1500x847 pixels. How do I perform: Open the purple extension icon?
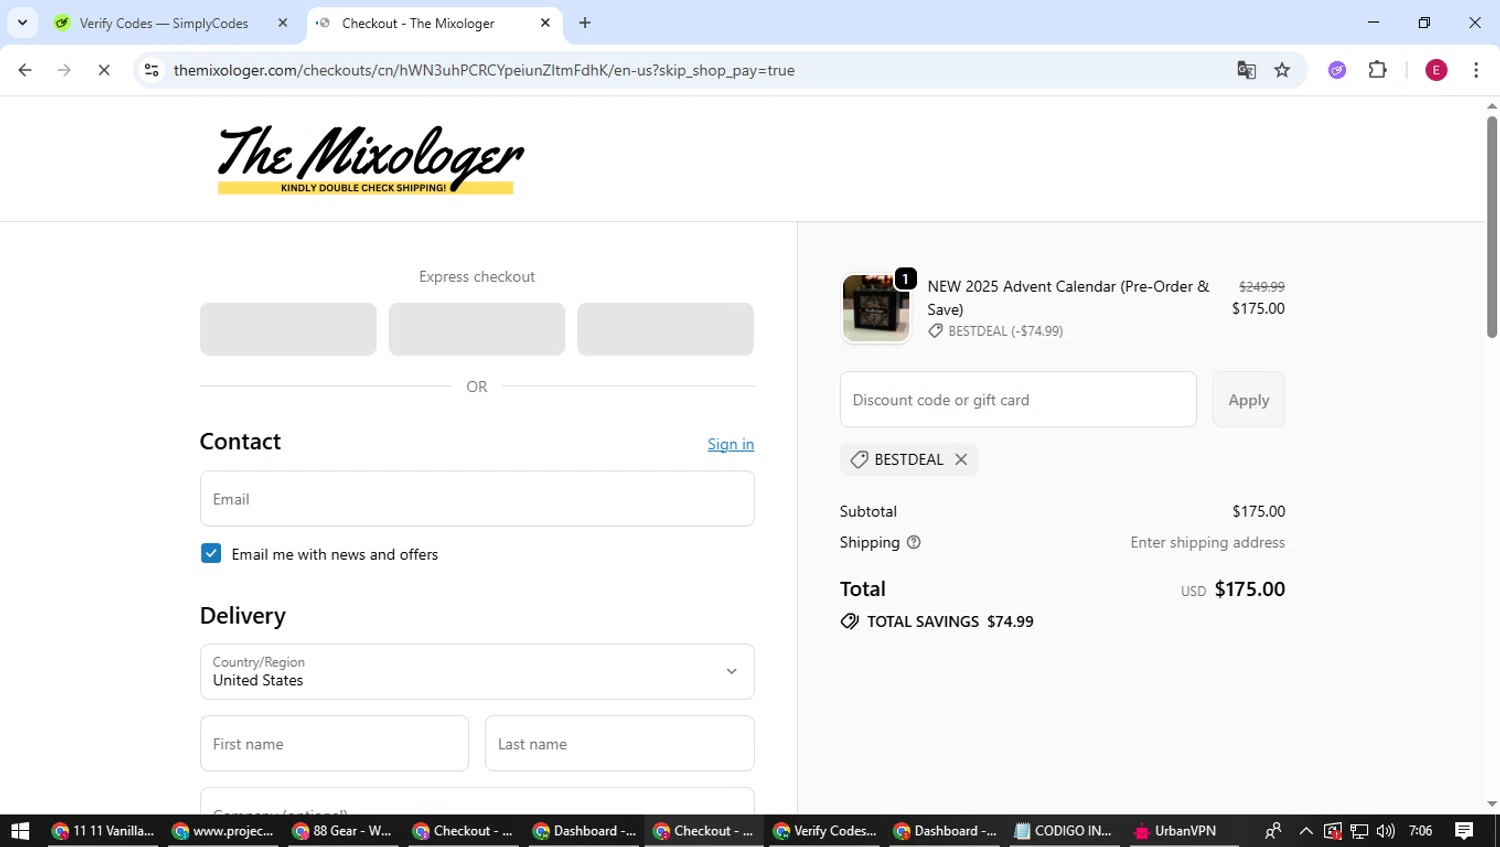point(1337,70)
